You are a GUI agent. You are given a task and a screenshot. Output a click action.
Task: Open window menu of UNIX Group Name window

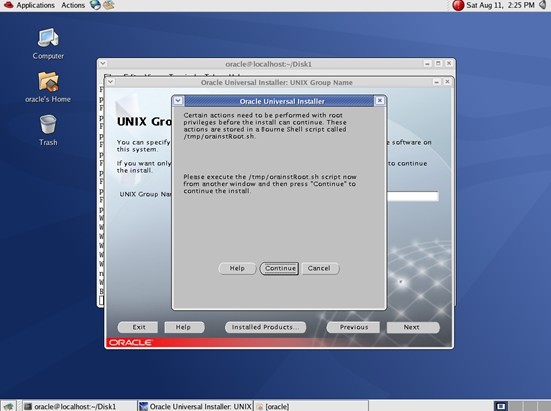110,82
